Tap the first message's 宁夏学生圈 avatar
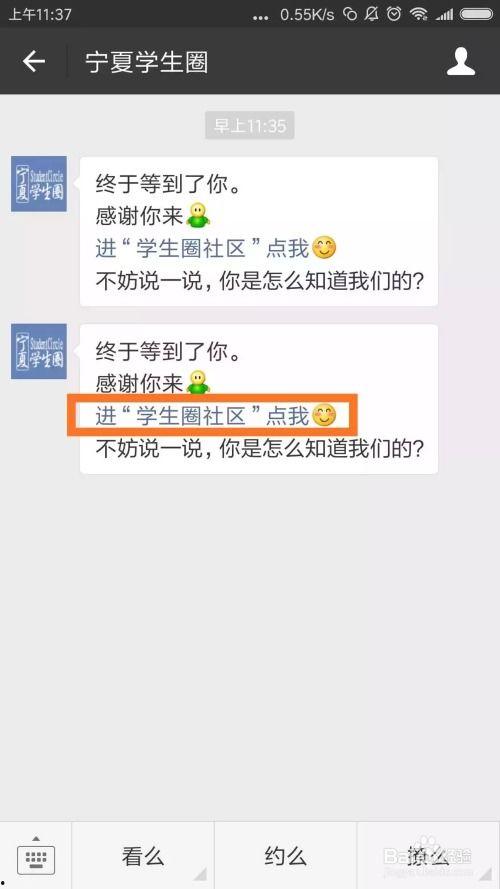 click(39, 184)
